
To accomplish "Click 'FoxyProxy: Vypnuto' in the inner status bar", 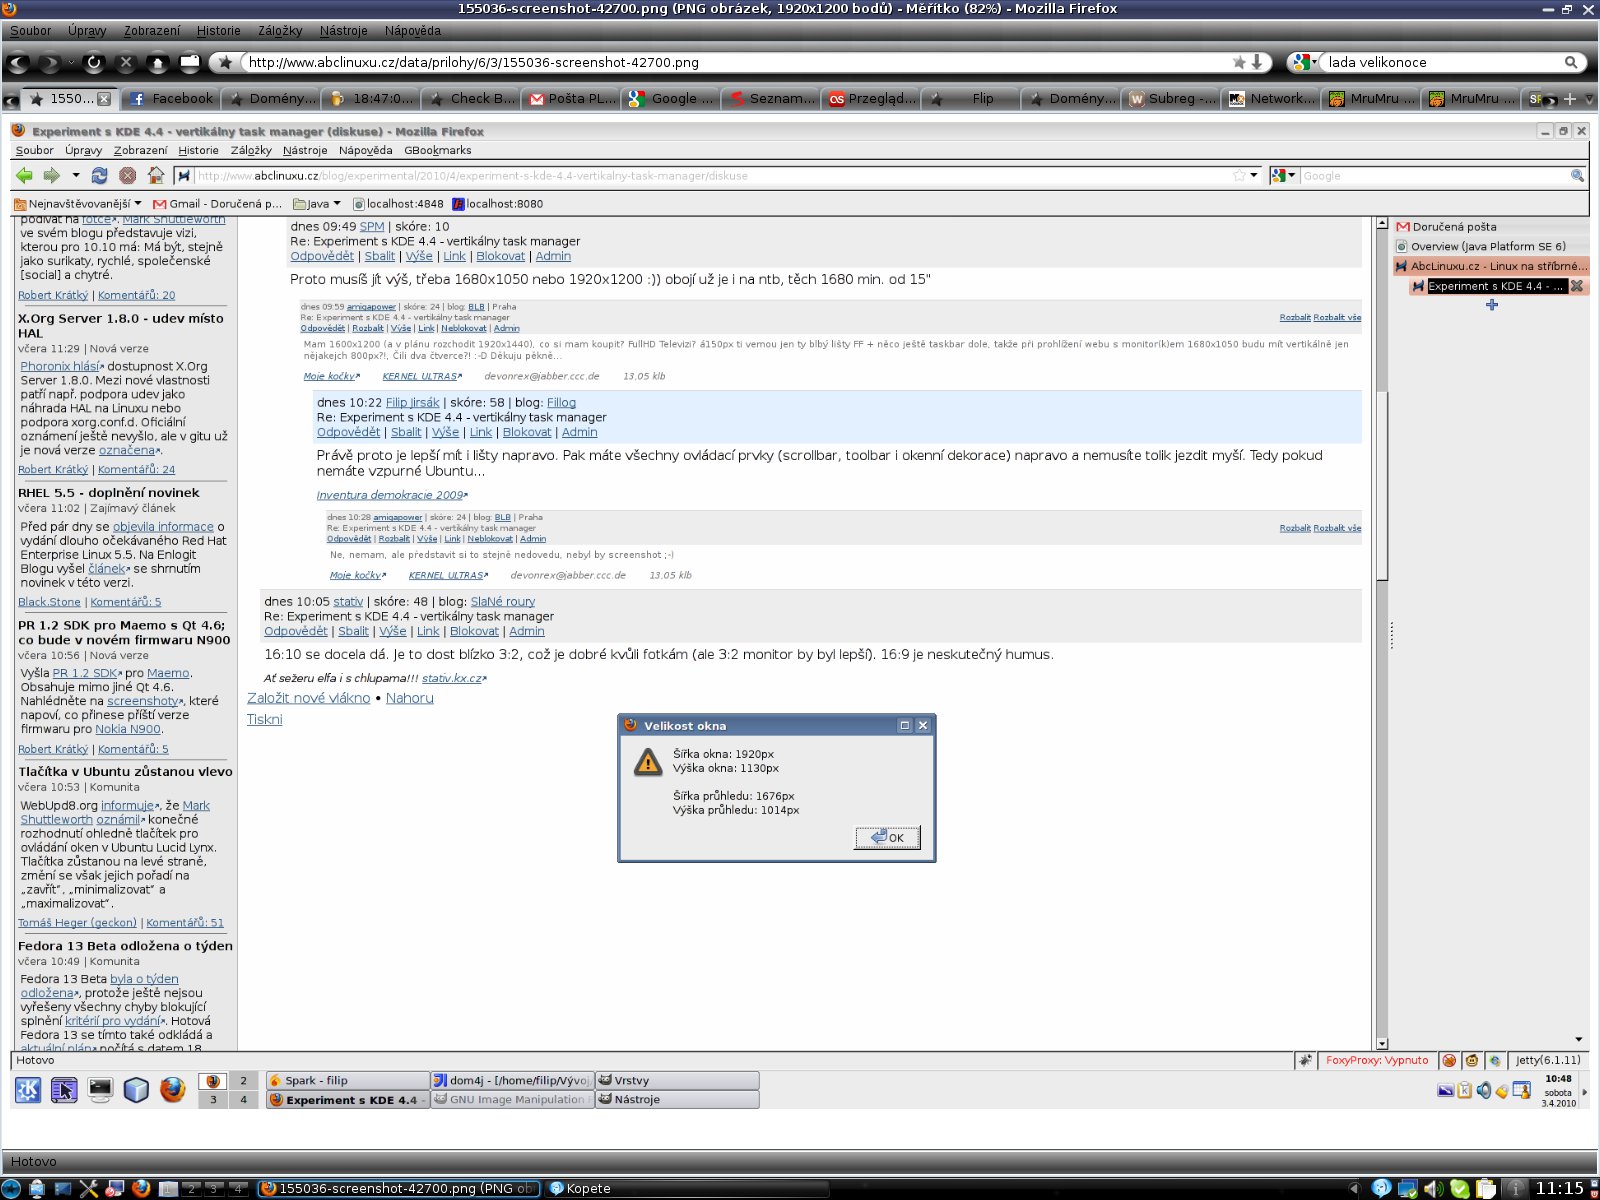I will (x=1377, y=1060).
